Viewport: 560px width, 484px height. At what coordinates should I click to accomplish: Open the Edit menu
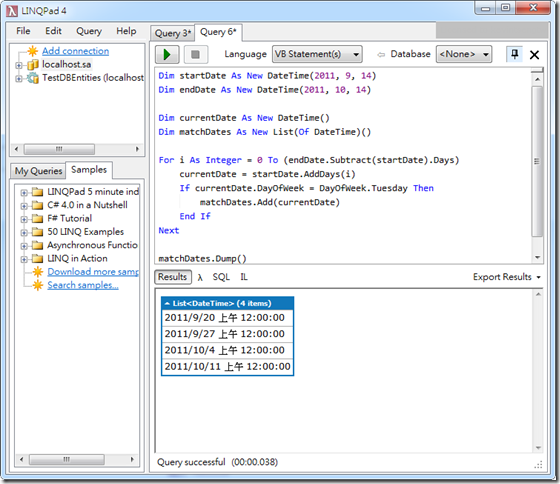coord(53,31)
